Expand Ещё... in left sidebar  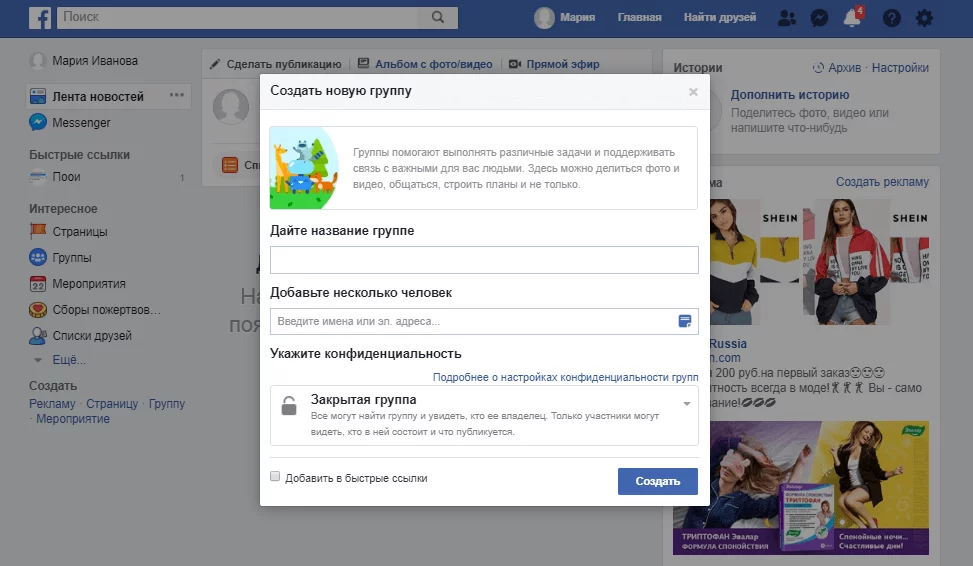tap(69, 360)
